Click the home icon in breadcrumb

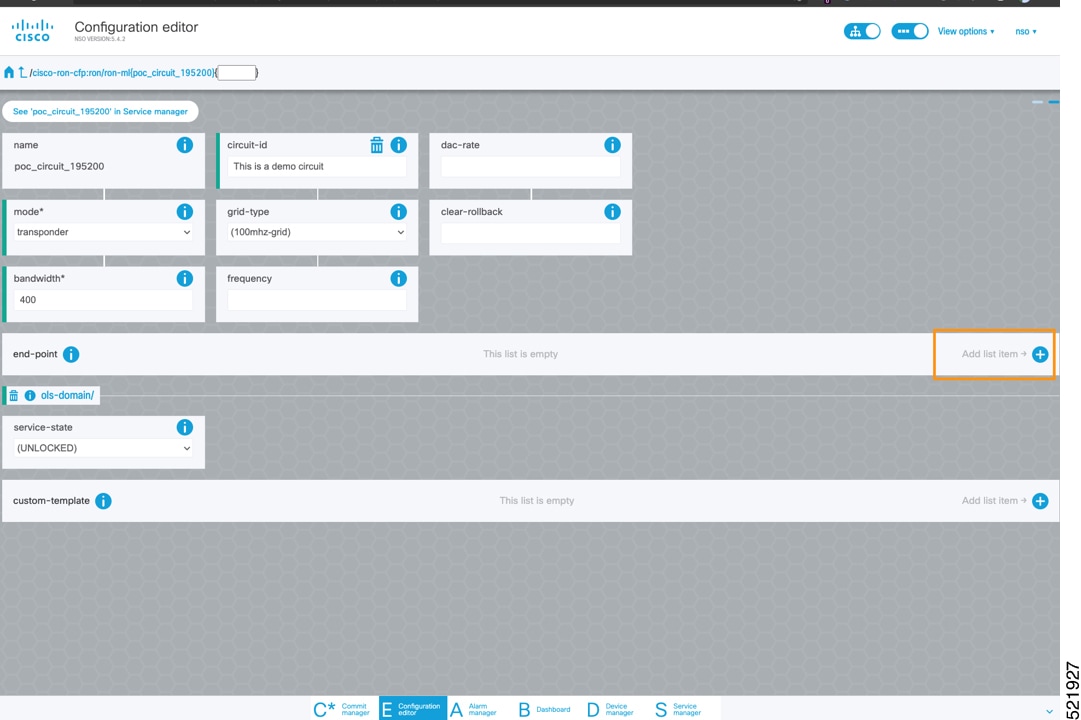pos(9,72)
